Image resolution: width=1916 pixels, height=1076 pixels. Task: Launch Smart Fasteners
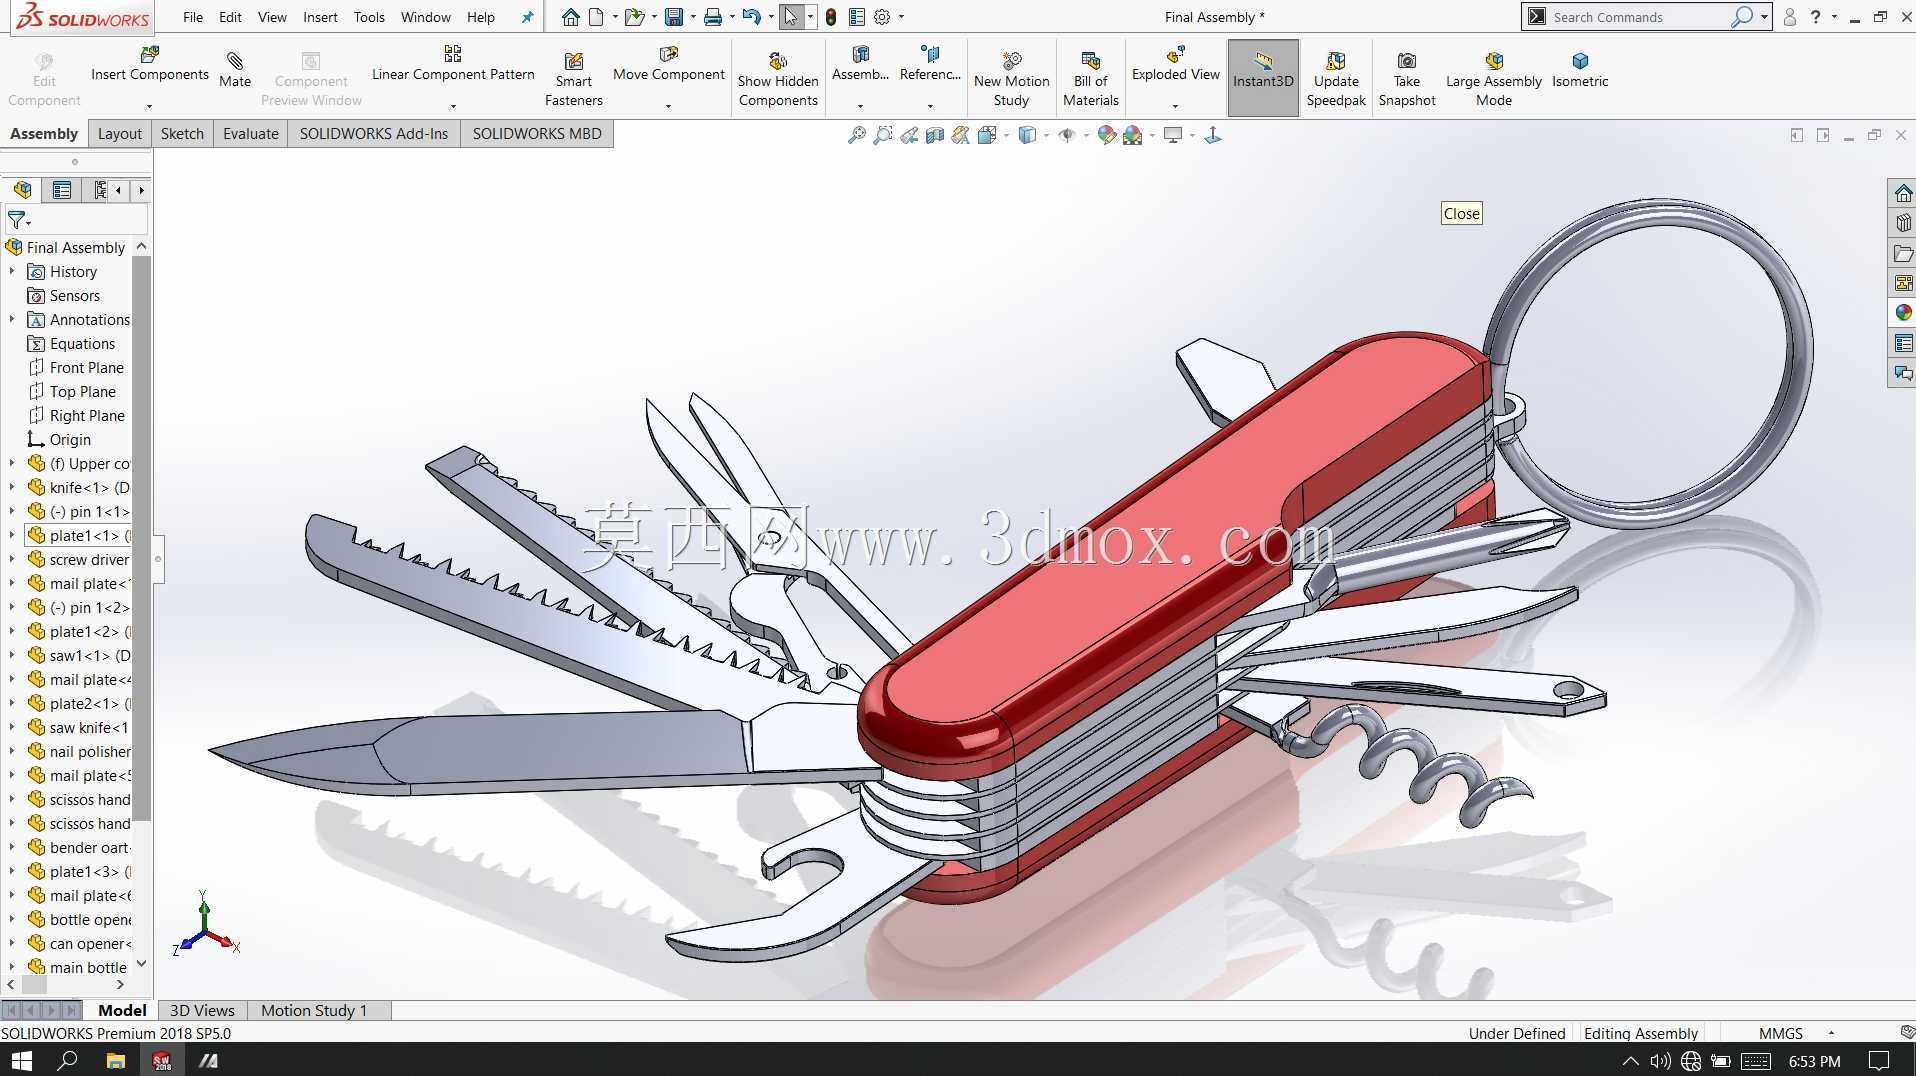[x=574, y=79]
